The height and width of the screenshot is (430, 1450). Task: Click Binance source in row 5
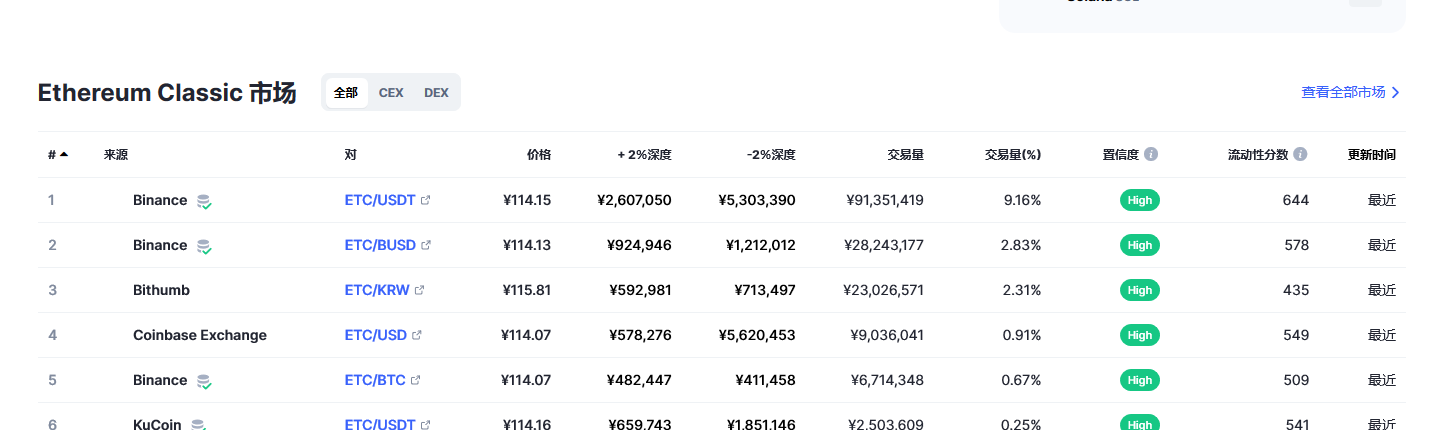pos(160,380)
